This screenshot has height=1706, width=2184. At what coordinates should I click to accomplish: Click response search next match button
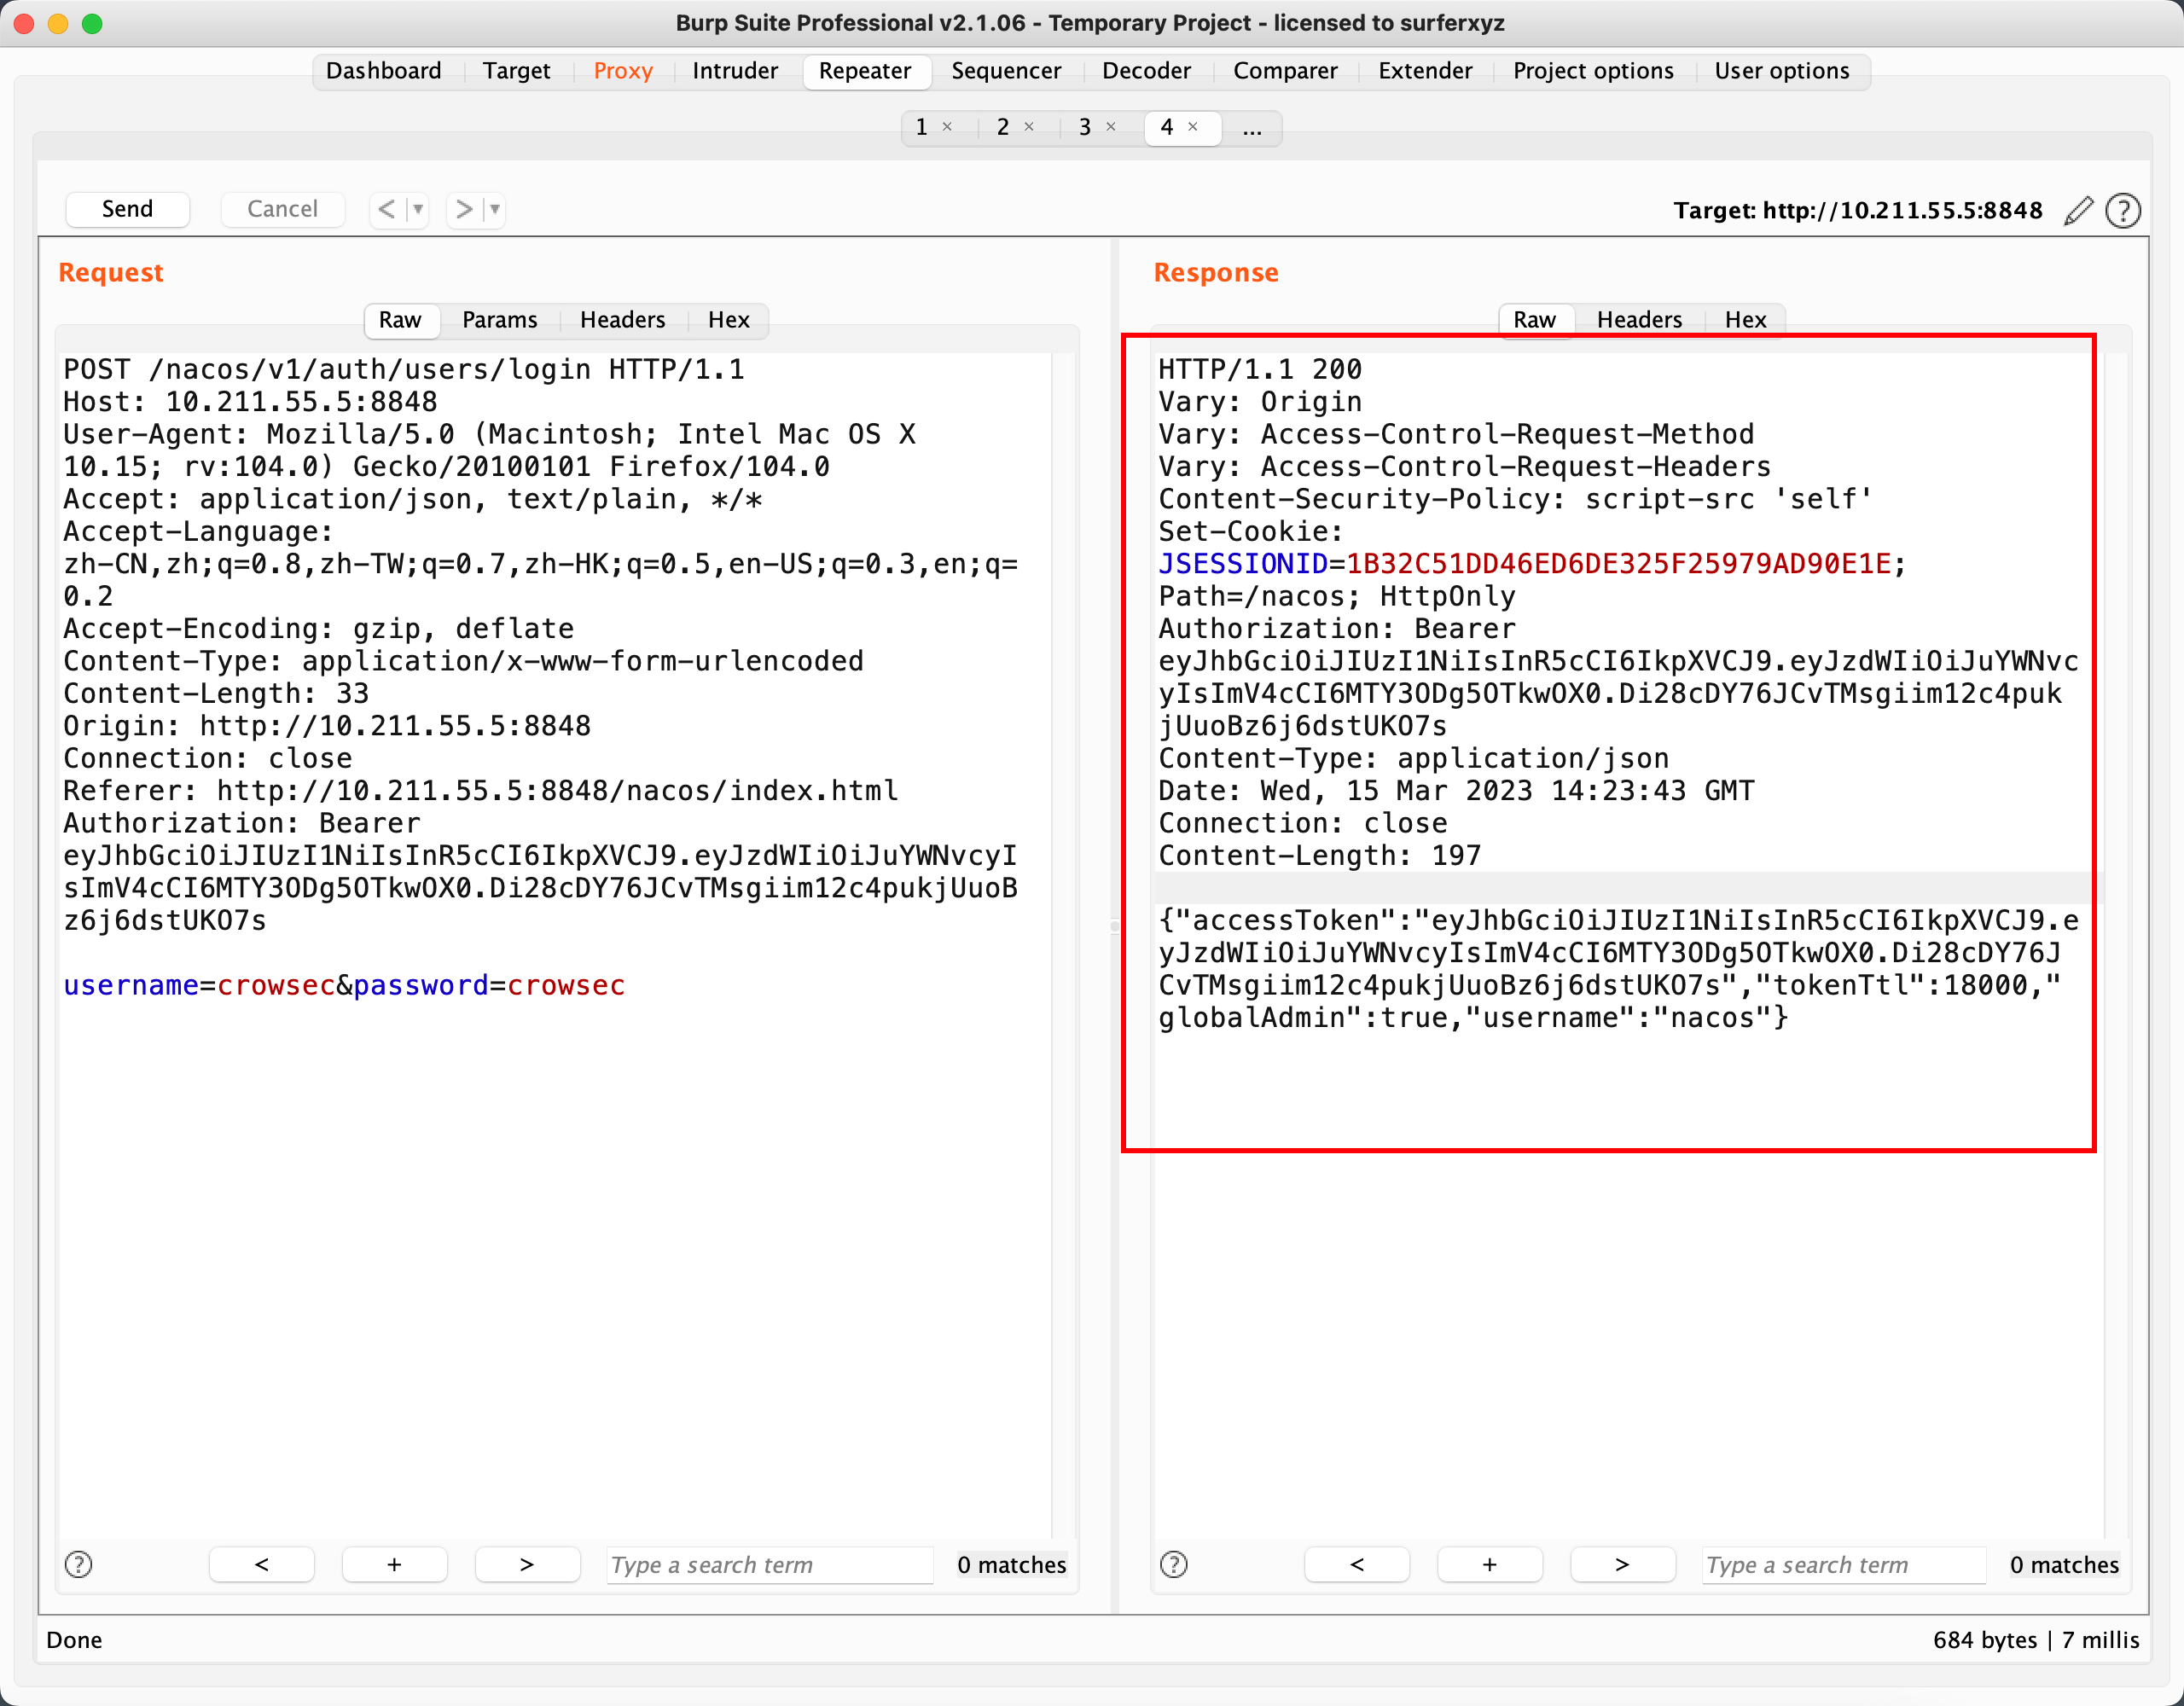tap(1622, 1564)
